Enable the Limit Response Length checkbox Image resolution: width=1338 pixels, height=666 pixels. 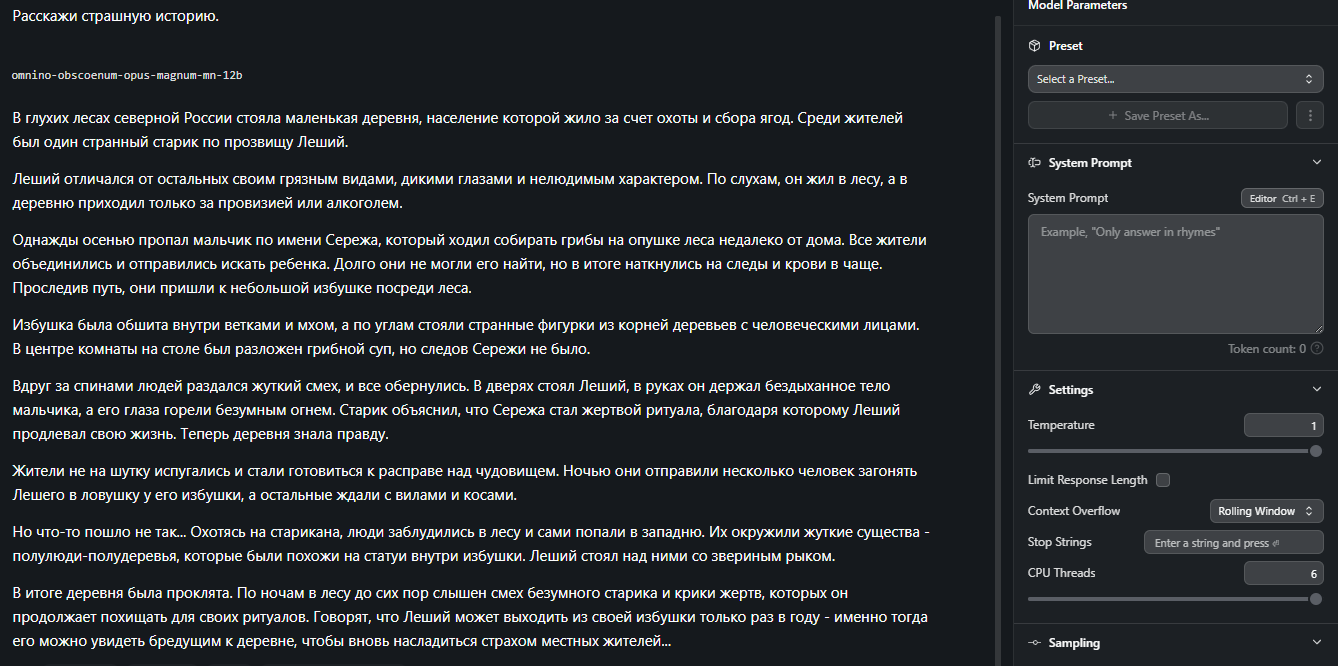(x=1163, y=480)
